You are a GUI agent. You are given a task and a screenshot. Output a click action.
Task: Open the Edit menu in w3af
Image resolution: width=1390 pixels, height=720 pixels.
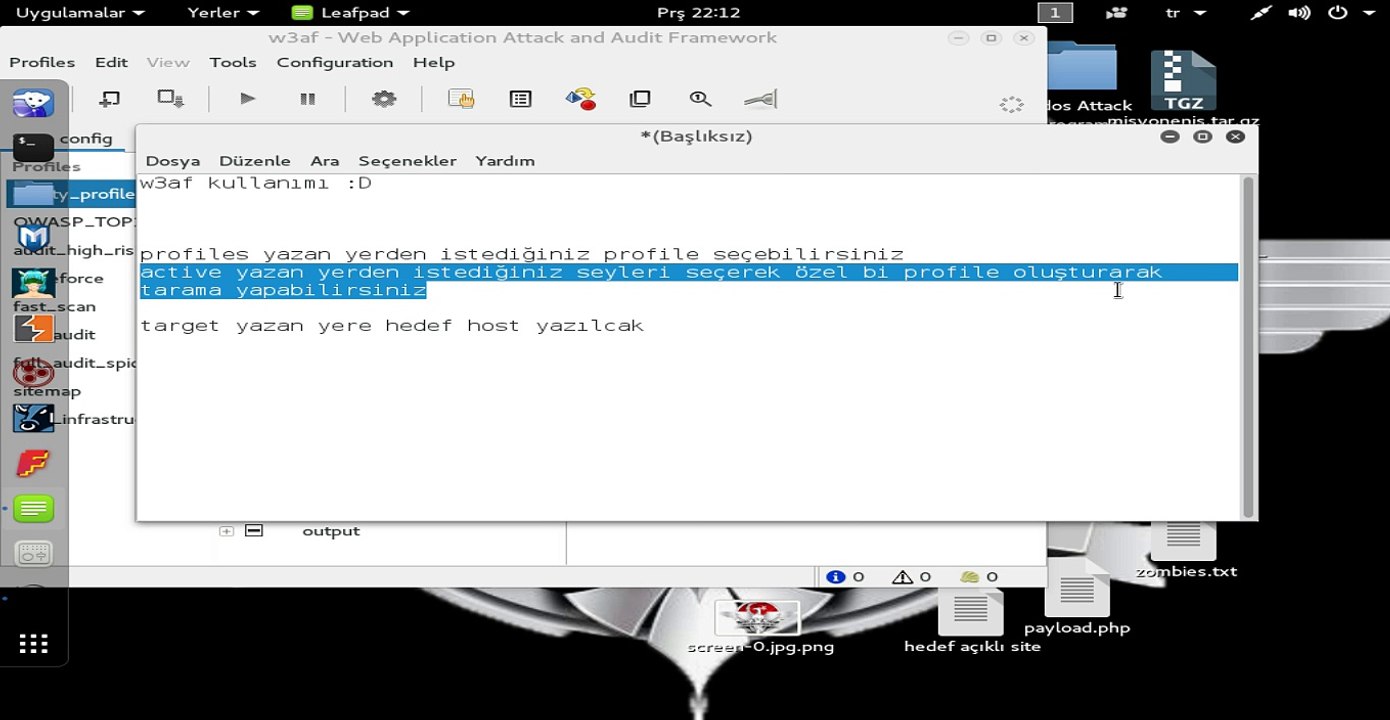[111, 62]
